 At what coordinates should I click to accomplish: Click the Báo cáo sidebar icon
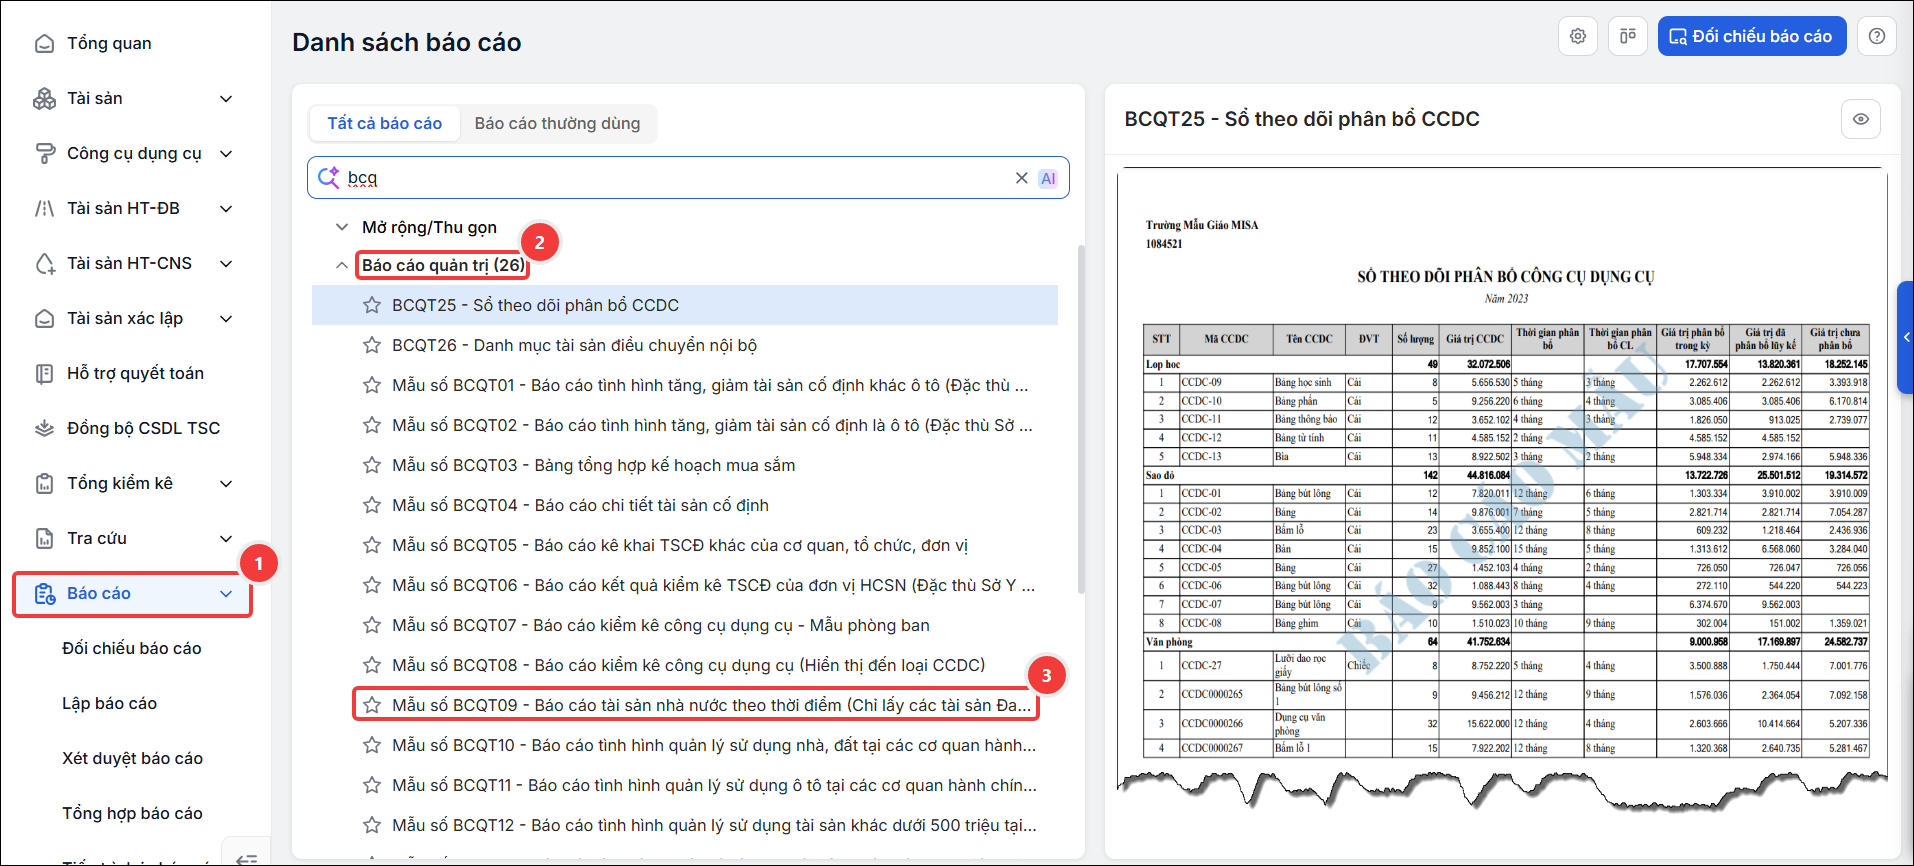click(44, 594)
